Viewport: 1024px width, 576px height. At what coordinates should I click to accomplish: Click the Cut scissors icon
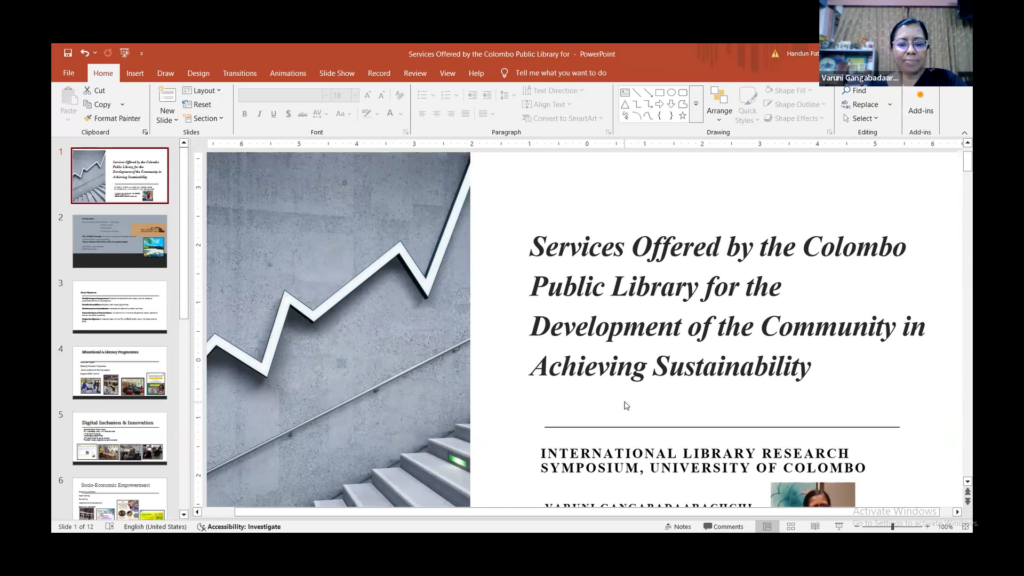87,91
